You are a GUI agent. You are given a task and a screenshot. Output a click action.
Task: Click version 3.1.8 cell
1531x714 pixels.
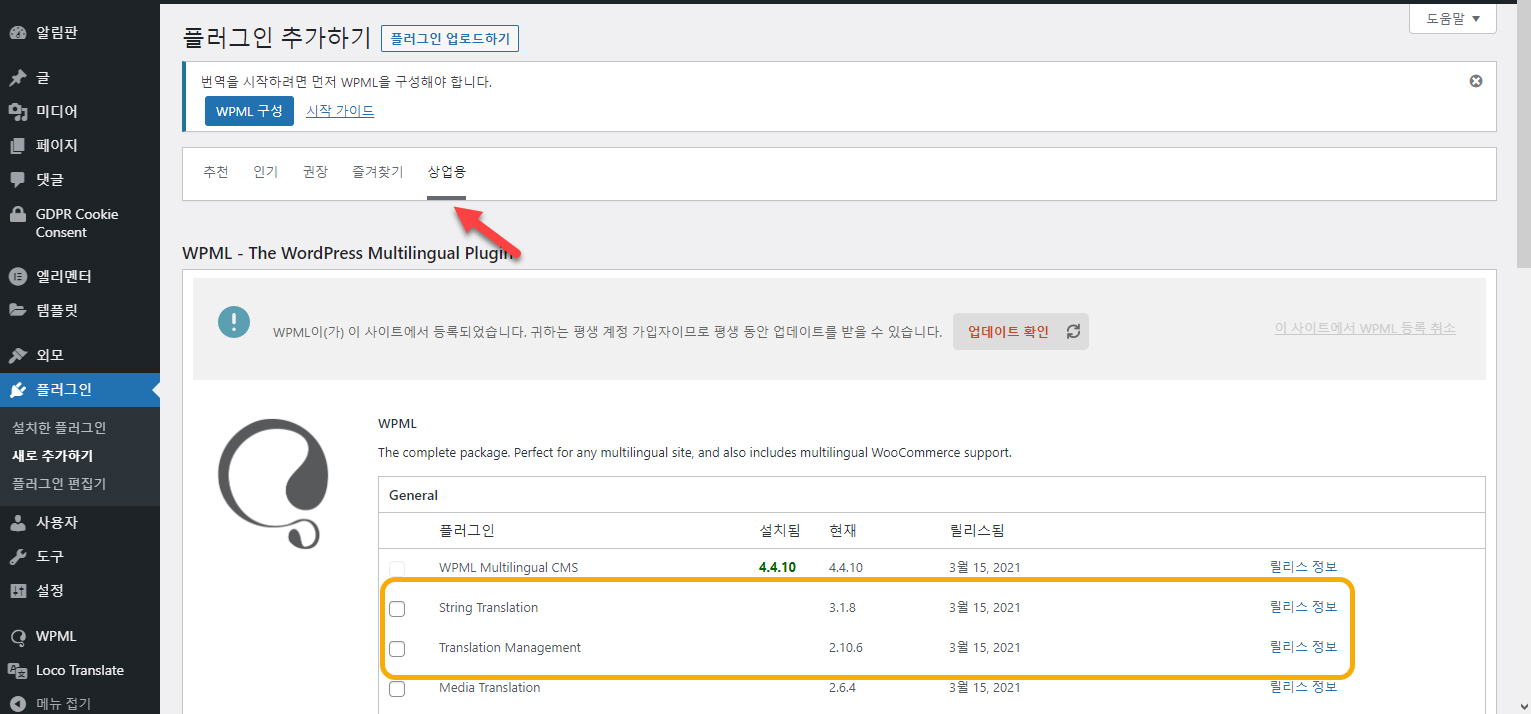pyautogui.click(x=842, y=607)
